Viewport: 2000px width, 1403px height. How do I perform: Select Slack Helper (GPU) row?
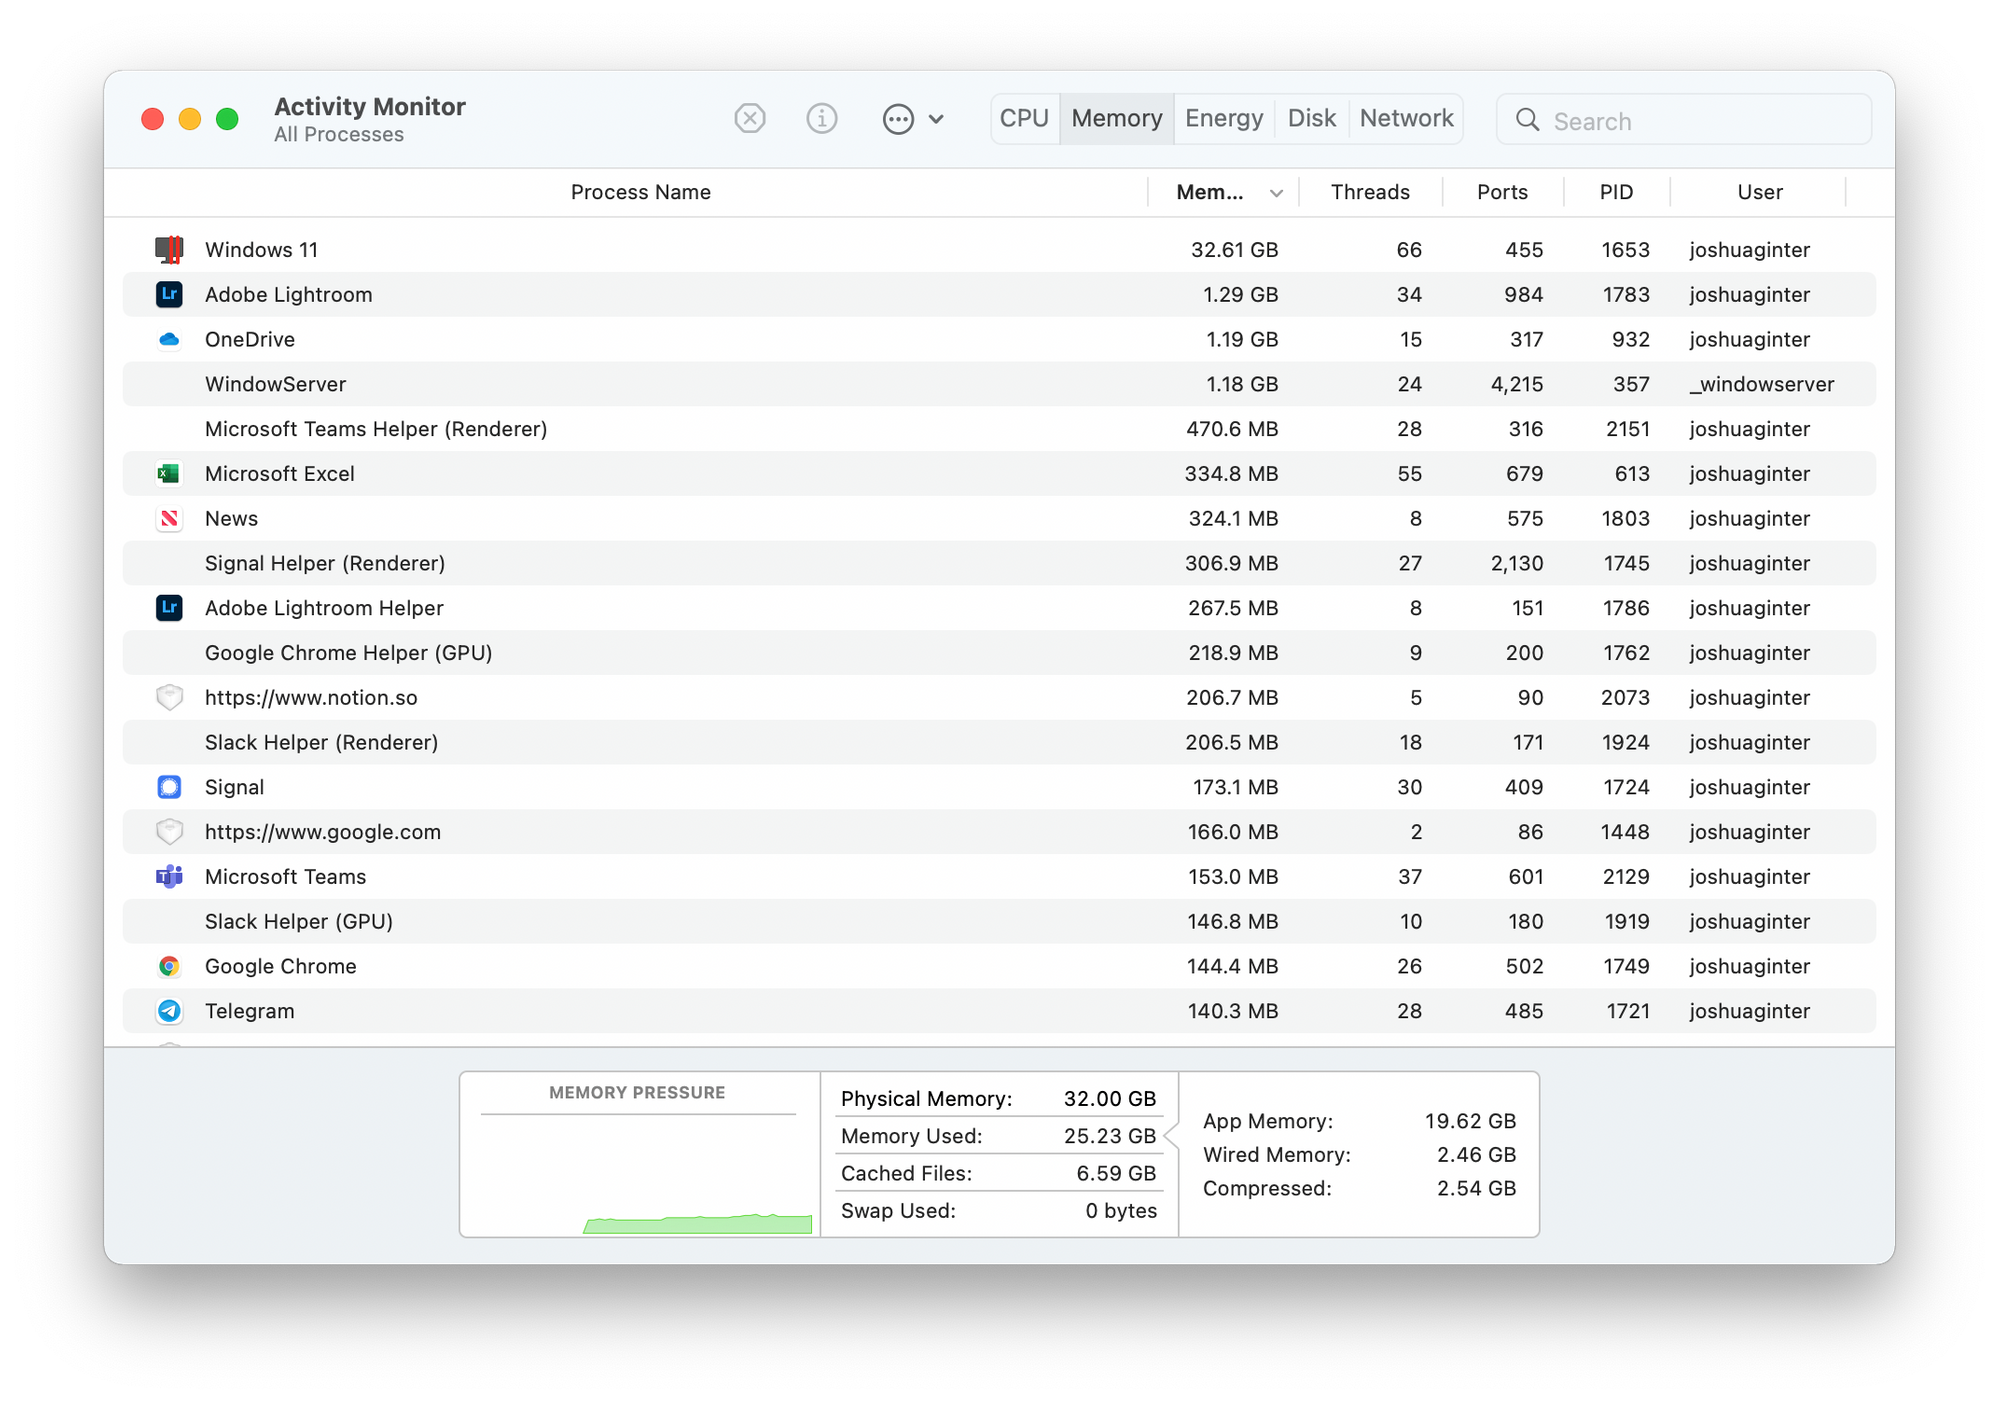[999, 921]
